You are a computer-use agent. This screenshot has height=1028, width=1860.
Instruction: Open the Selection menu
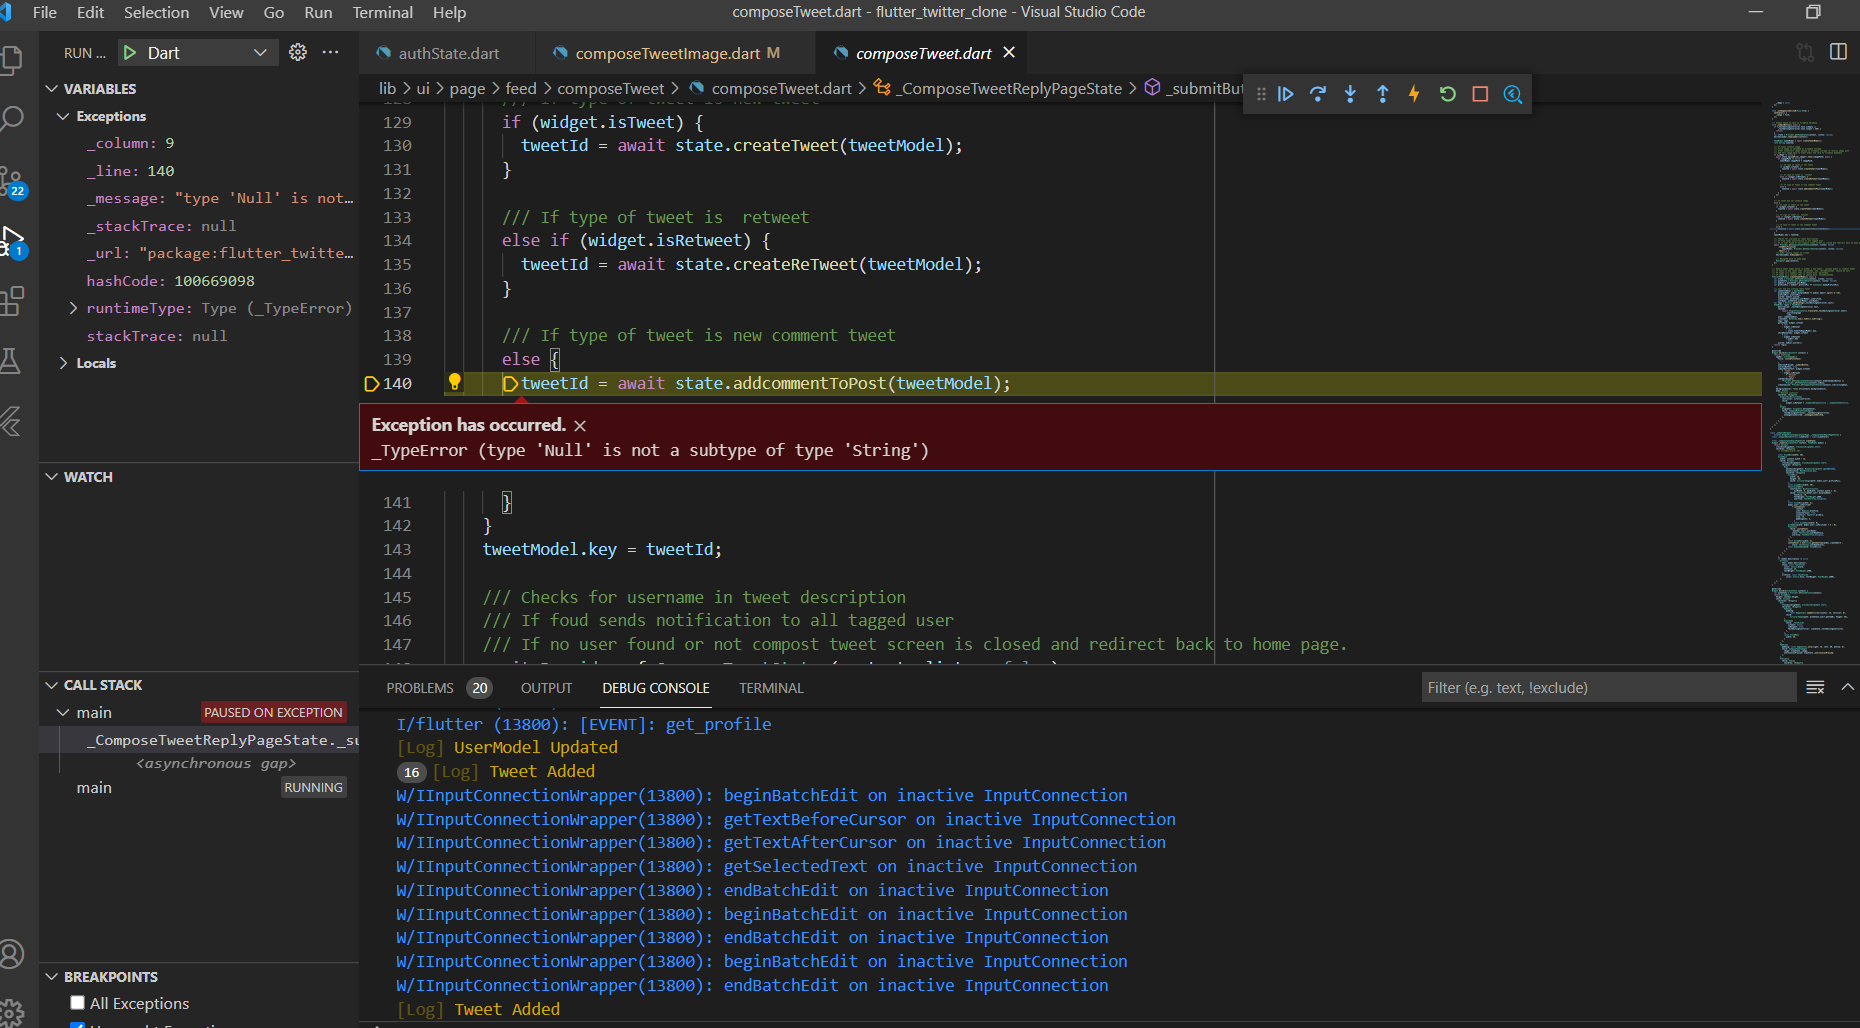tap(156, 12)
